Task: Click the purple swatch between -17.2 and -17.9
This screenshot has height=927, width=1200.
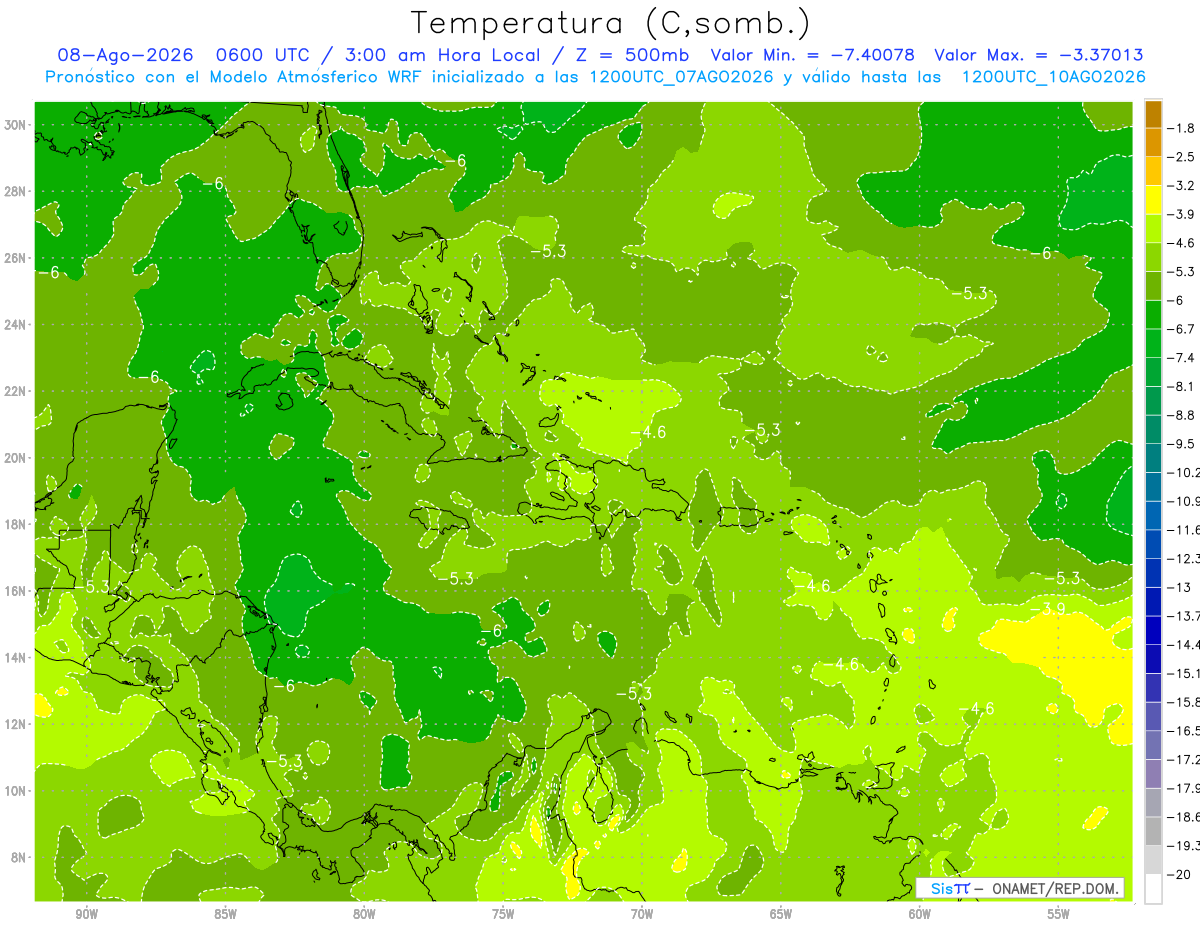Action: point(1153,774)
